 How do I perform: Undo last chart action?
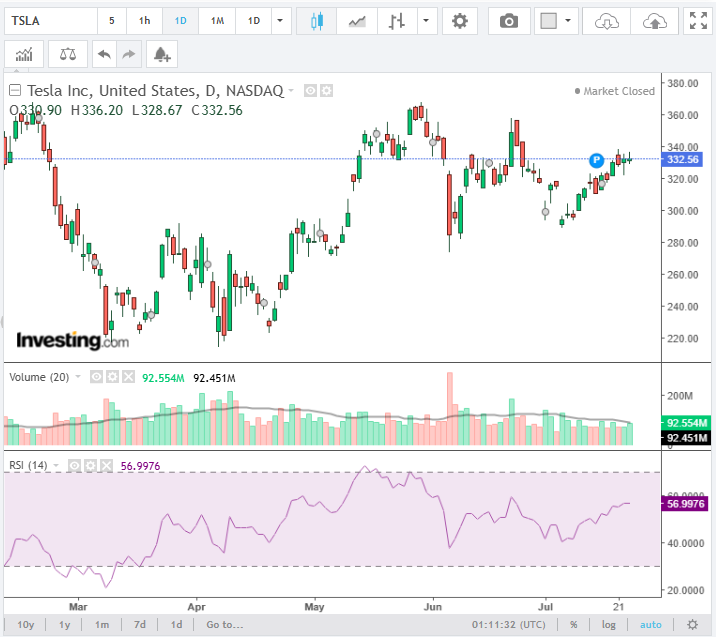[x=104, y=54]
